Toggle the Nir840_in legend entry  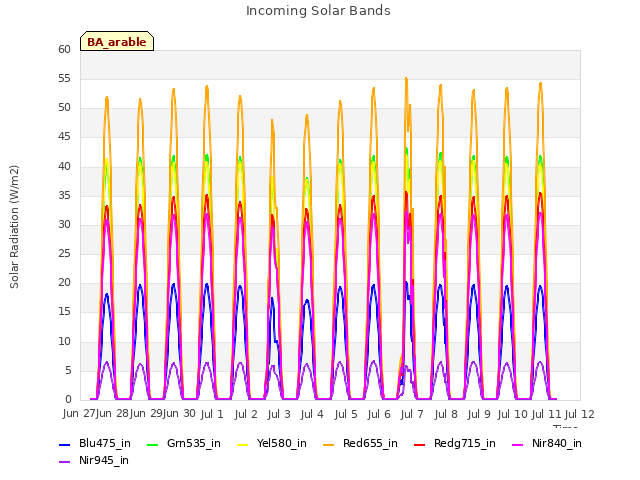coord(547,443)
